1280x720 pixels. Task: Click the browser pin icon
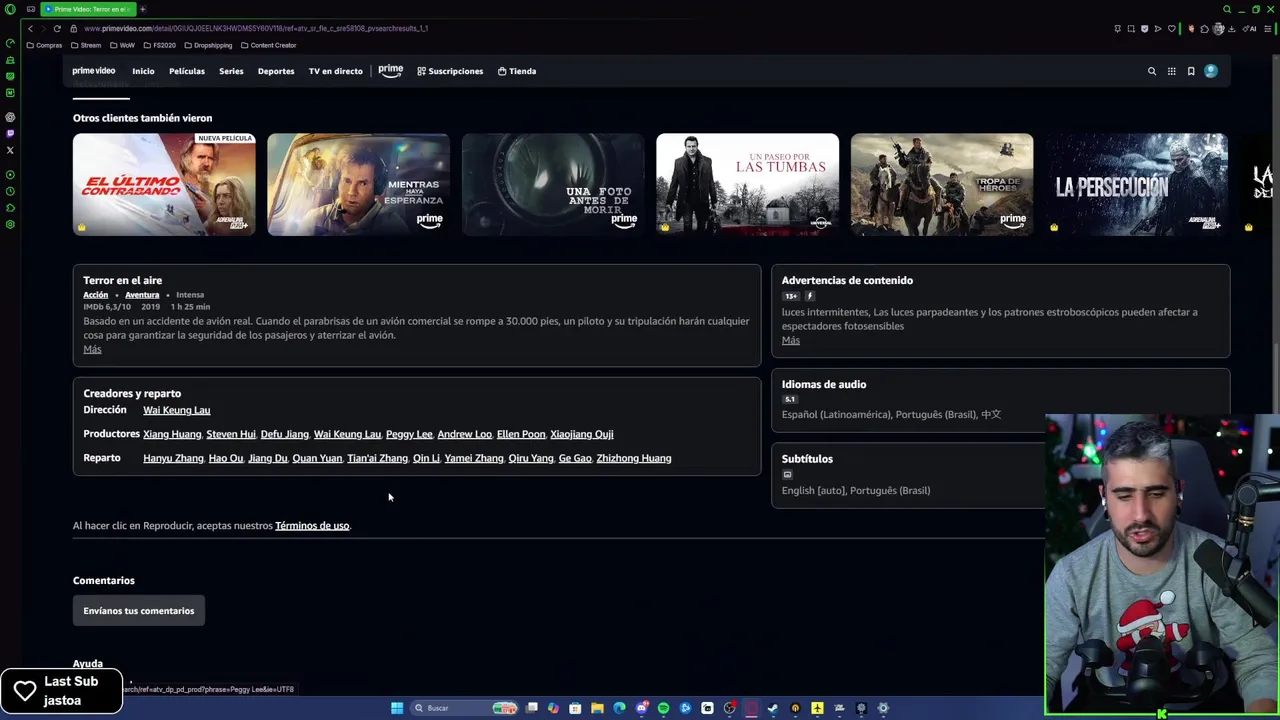pos(1117,28)
